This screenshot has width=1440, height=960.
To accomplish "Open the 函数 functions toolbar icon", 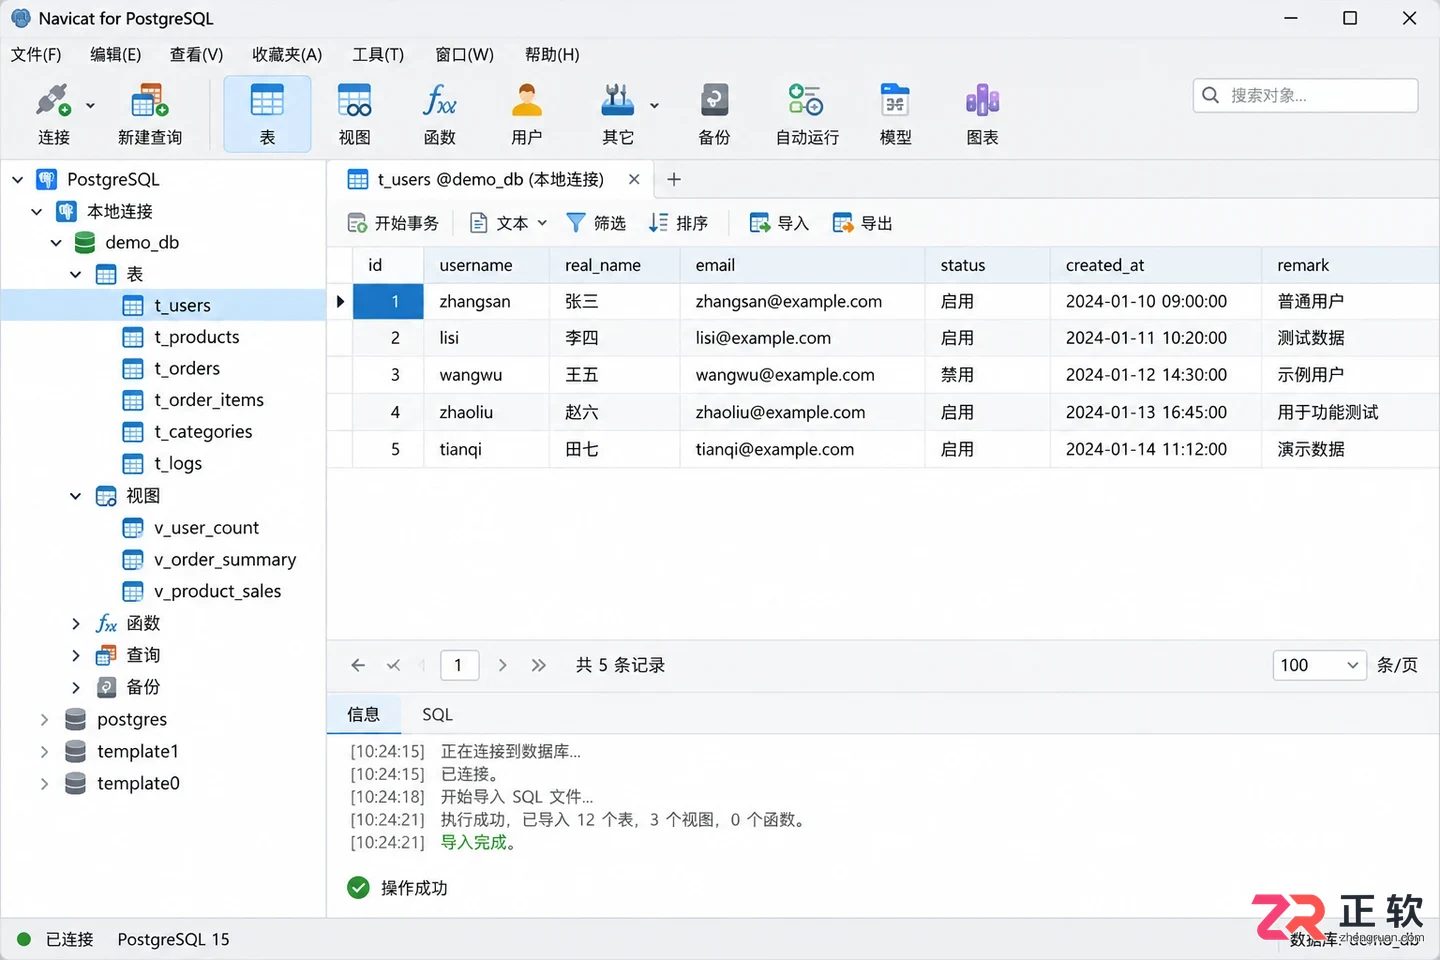I will tap(439, 114).
